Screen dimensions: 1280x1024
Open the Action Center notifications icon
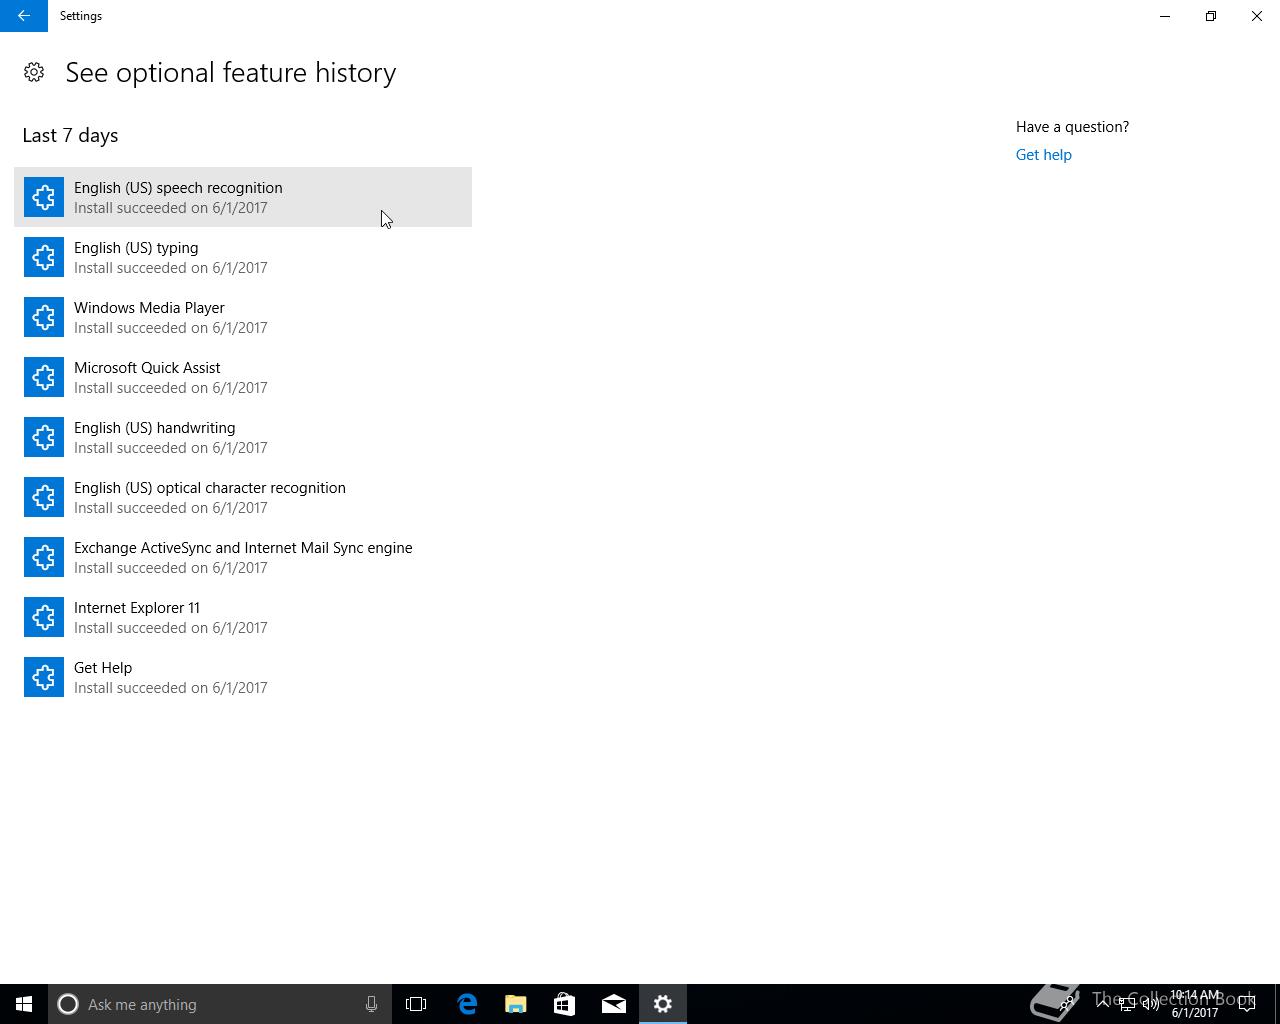coord(1247,1004)
